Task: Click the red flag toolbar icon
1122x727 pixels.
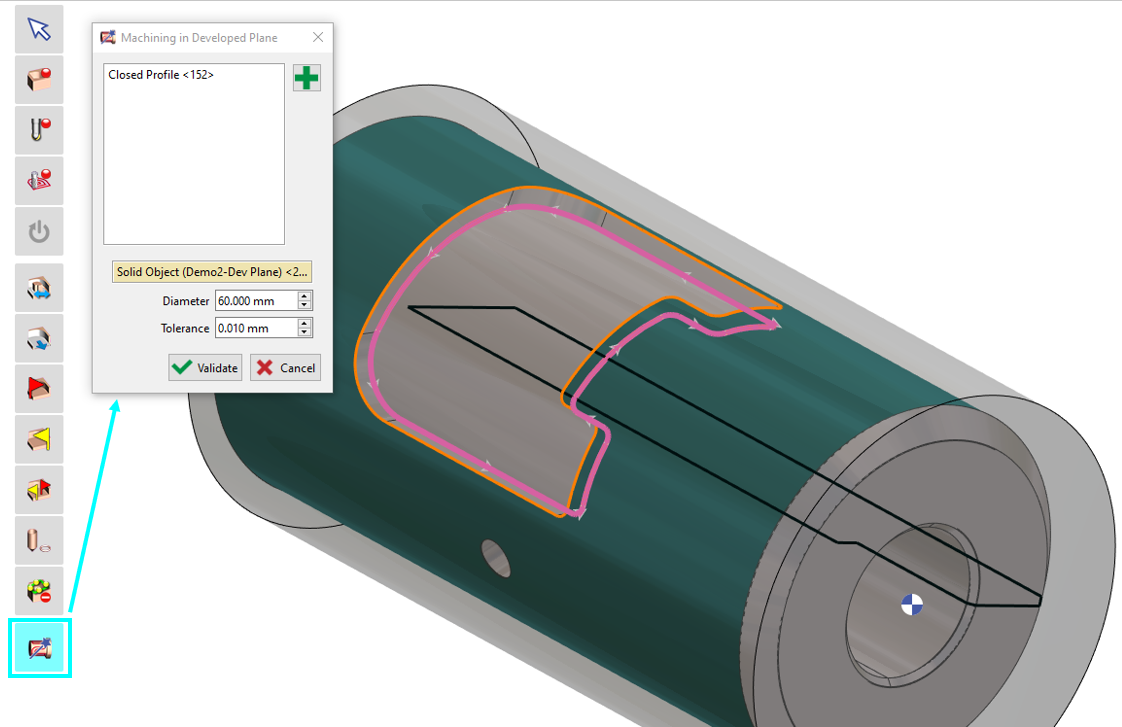Action: tap(39, 388)
